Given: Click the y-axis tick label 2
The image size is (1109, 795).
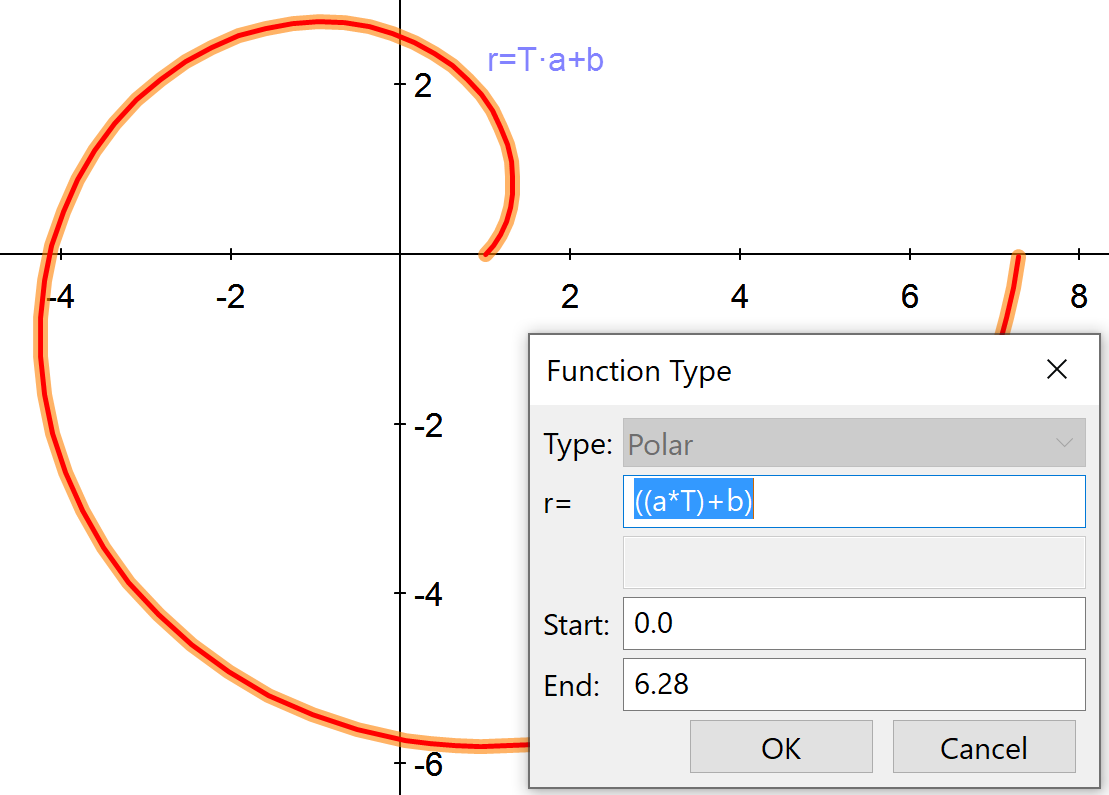Looking at the screenshot, I should [x=423, y=86].
